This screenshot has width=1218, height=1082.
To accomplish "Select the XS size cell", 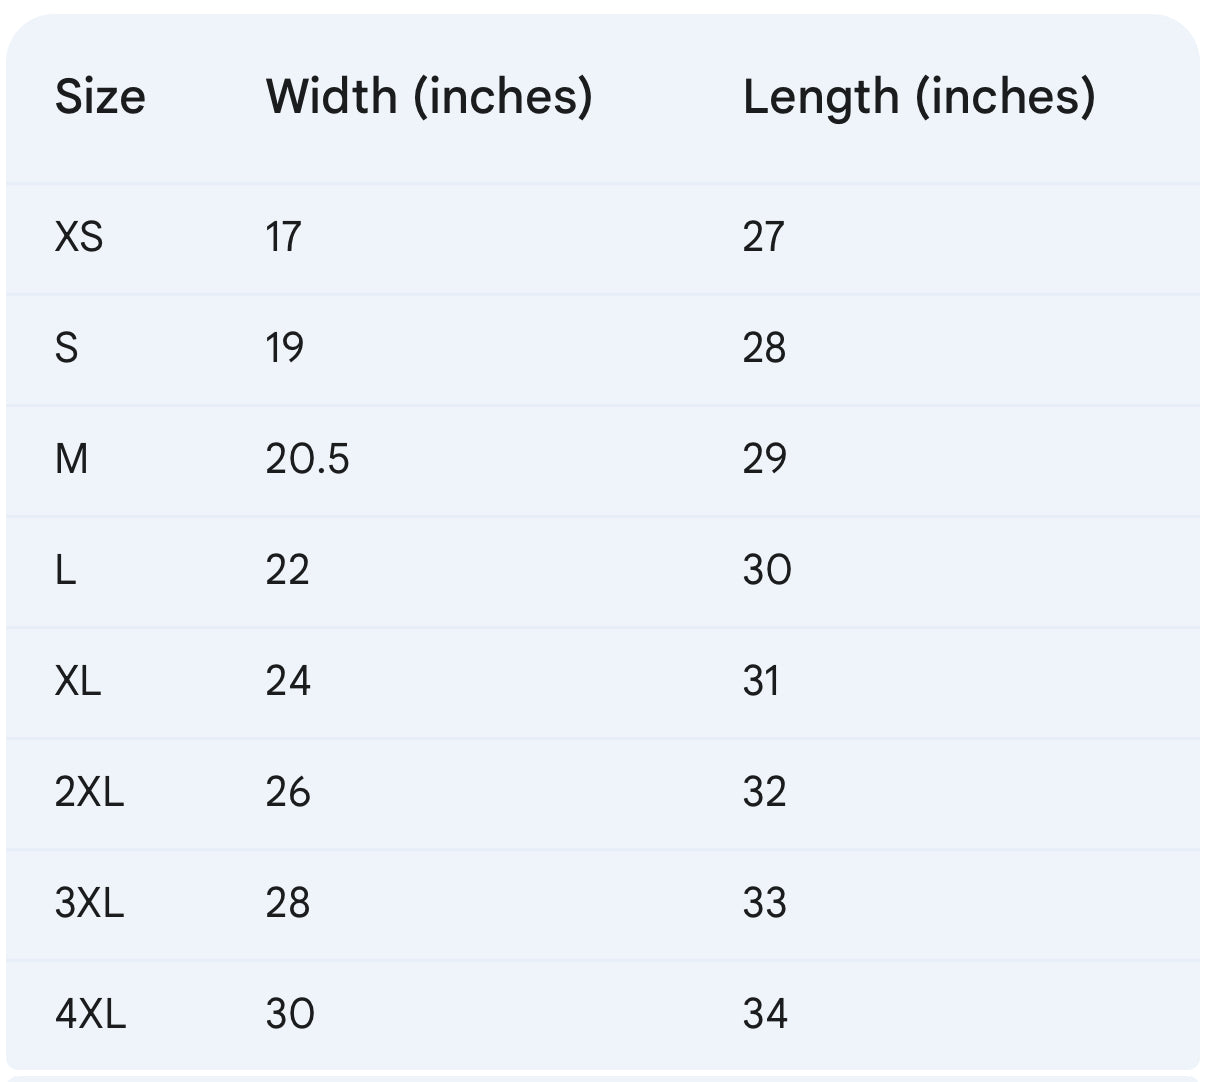I will click(79, 237).
